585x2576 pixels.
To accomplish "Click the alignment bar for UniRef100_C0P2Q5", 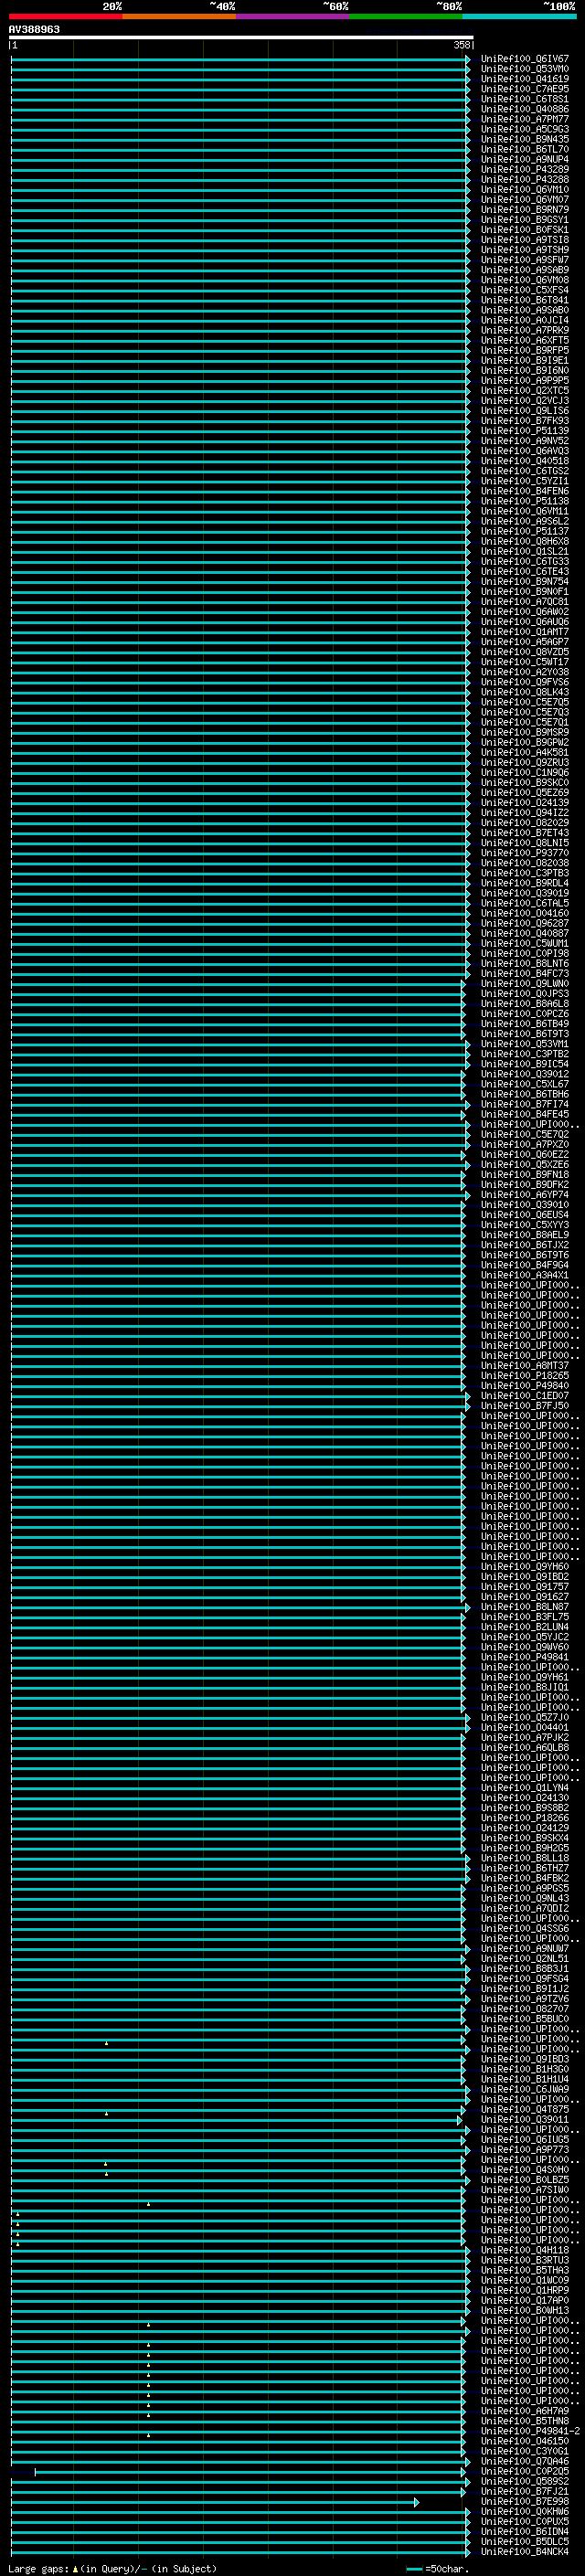I will click(x=250, y=2472).
